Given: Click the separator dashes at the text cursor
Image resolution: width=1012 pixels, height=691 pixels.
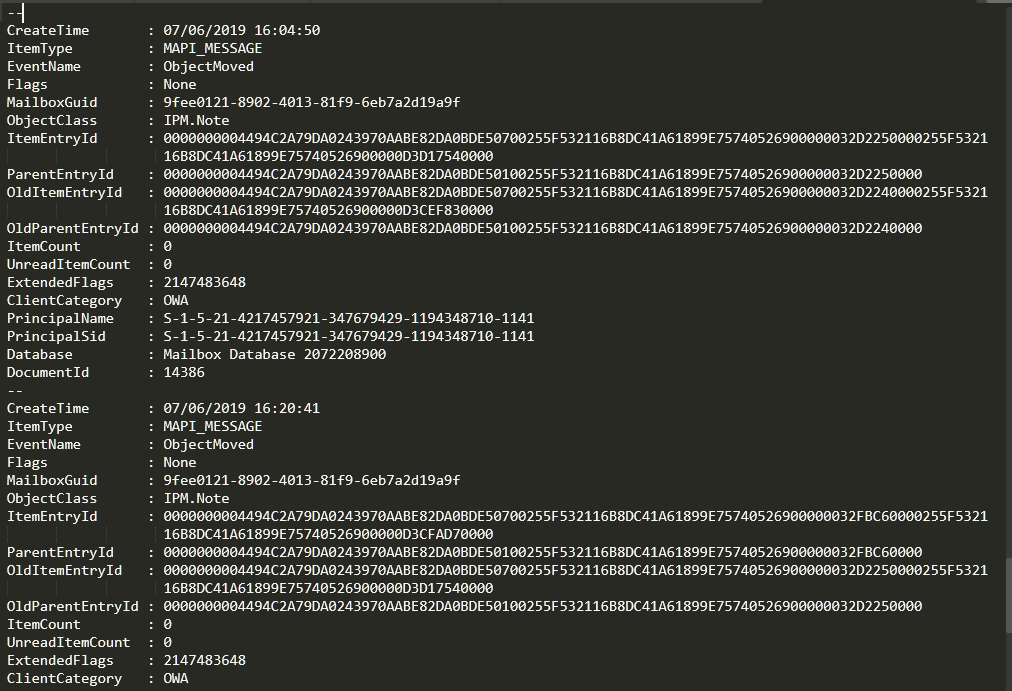Looking at the screenshot, I should [15, 12].
